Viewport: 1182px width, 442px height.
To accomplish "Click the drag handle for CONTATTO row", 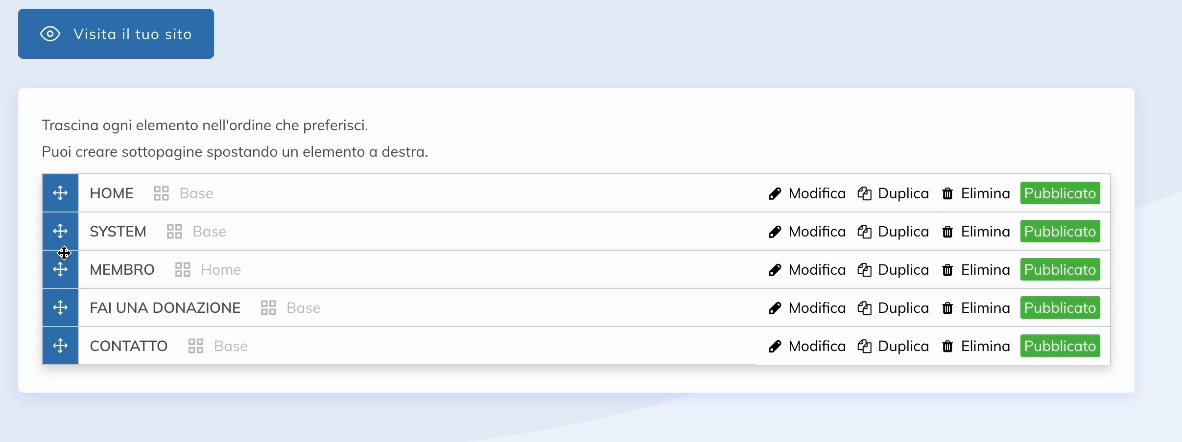I will pyautogui.click(x=60, y=345).
